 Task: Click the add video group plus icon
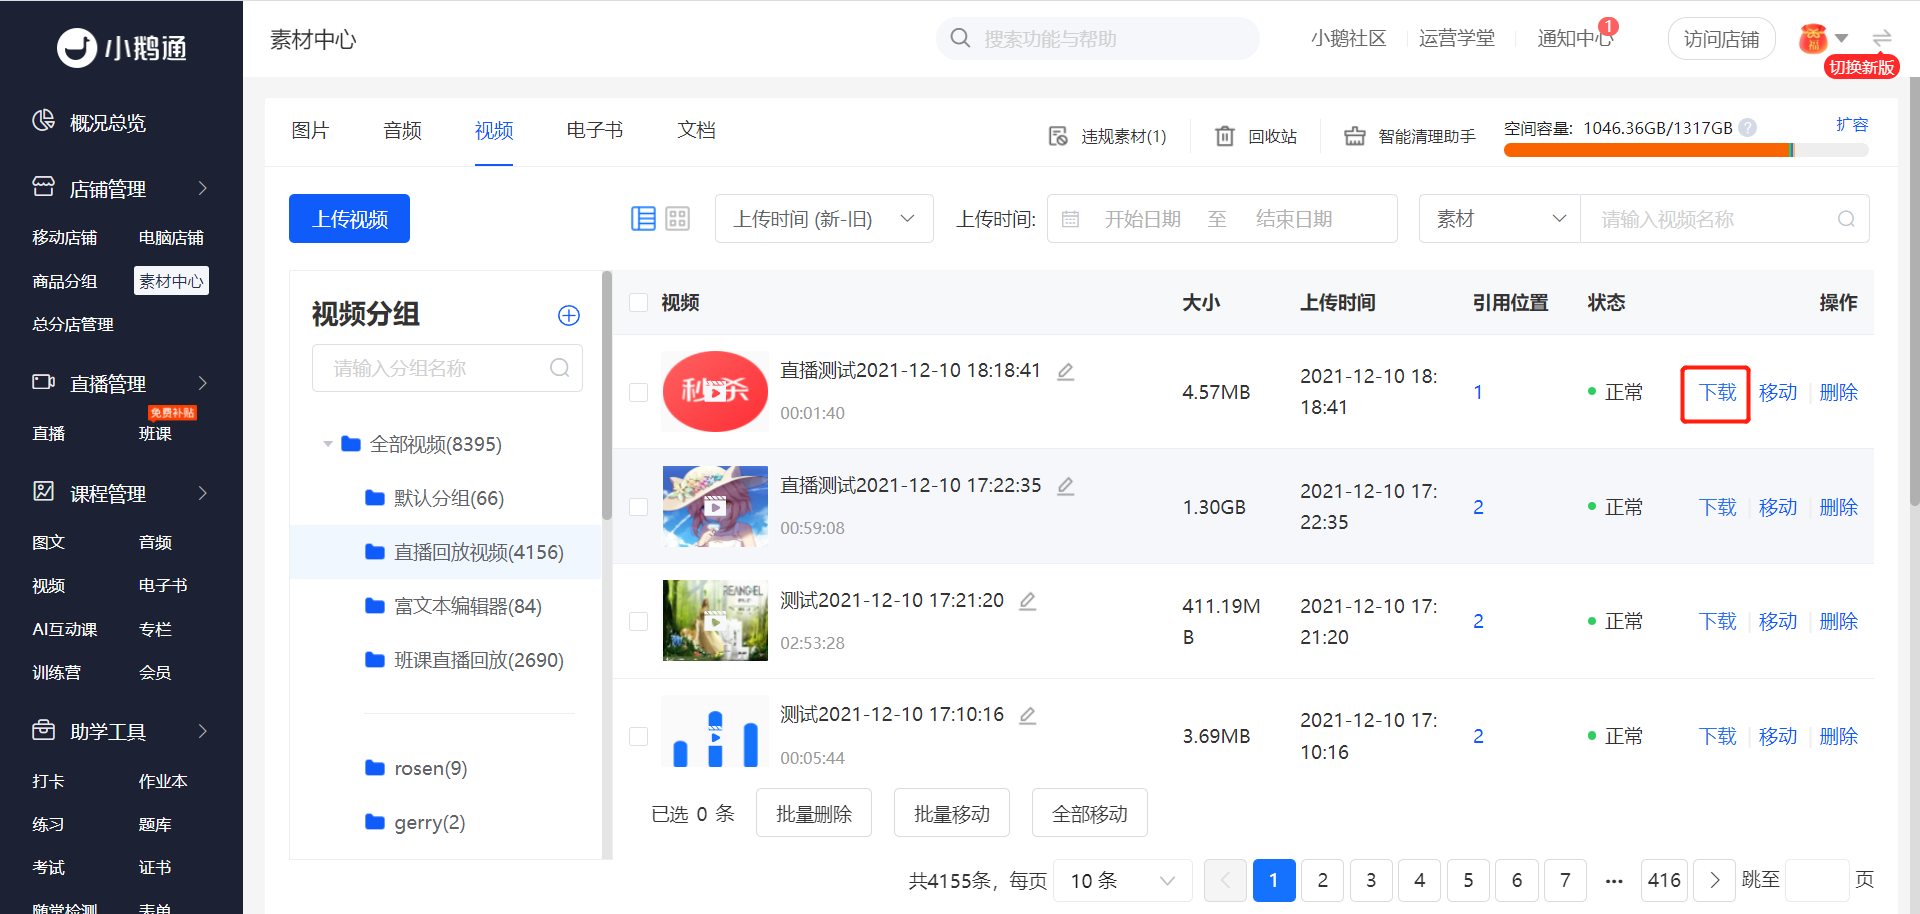point(568,316)
